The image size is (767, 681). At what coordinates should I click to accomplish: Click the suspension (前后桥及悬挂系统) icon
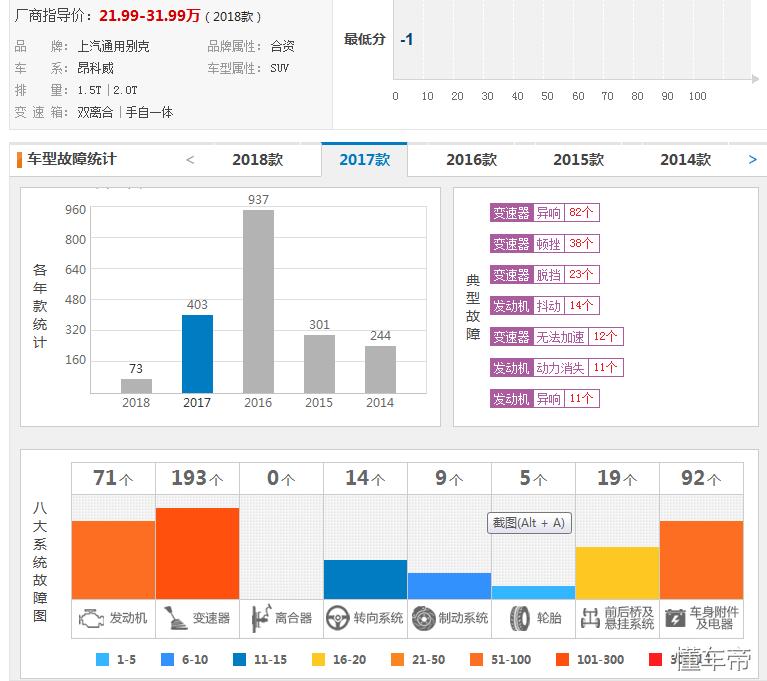[x=590, y=618]
